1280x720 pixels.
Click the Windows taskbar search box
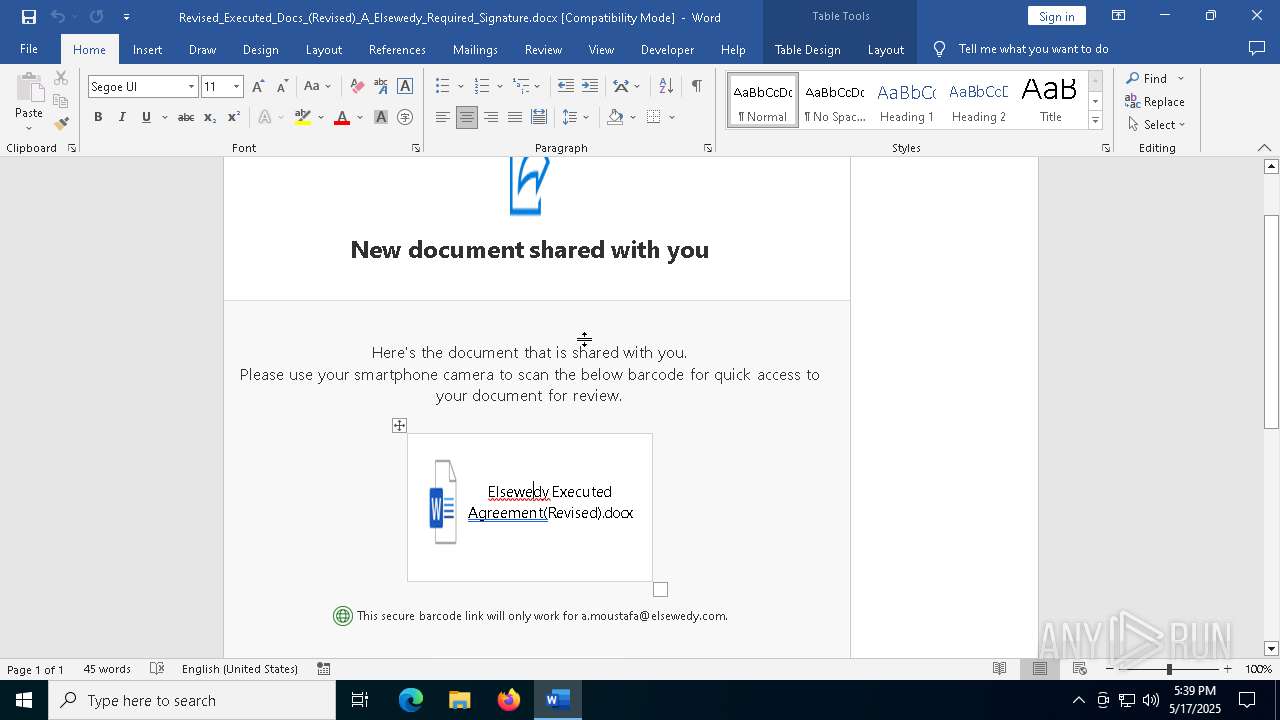click(x=192, y=700)
